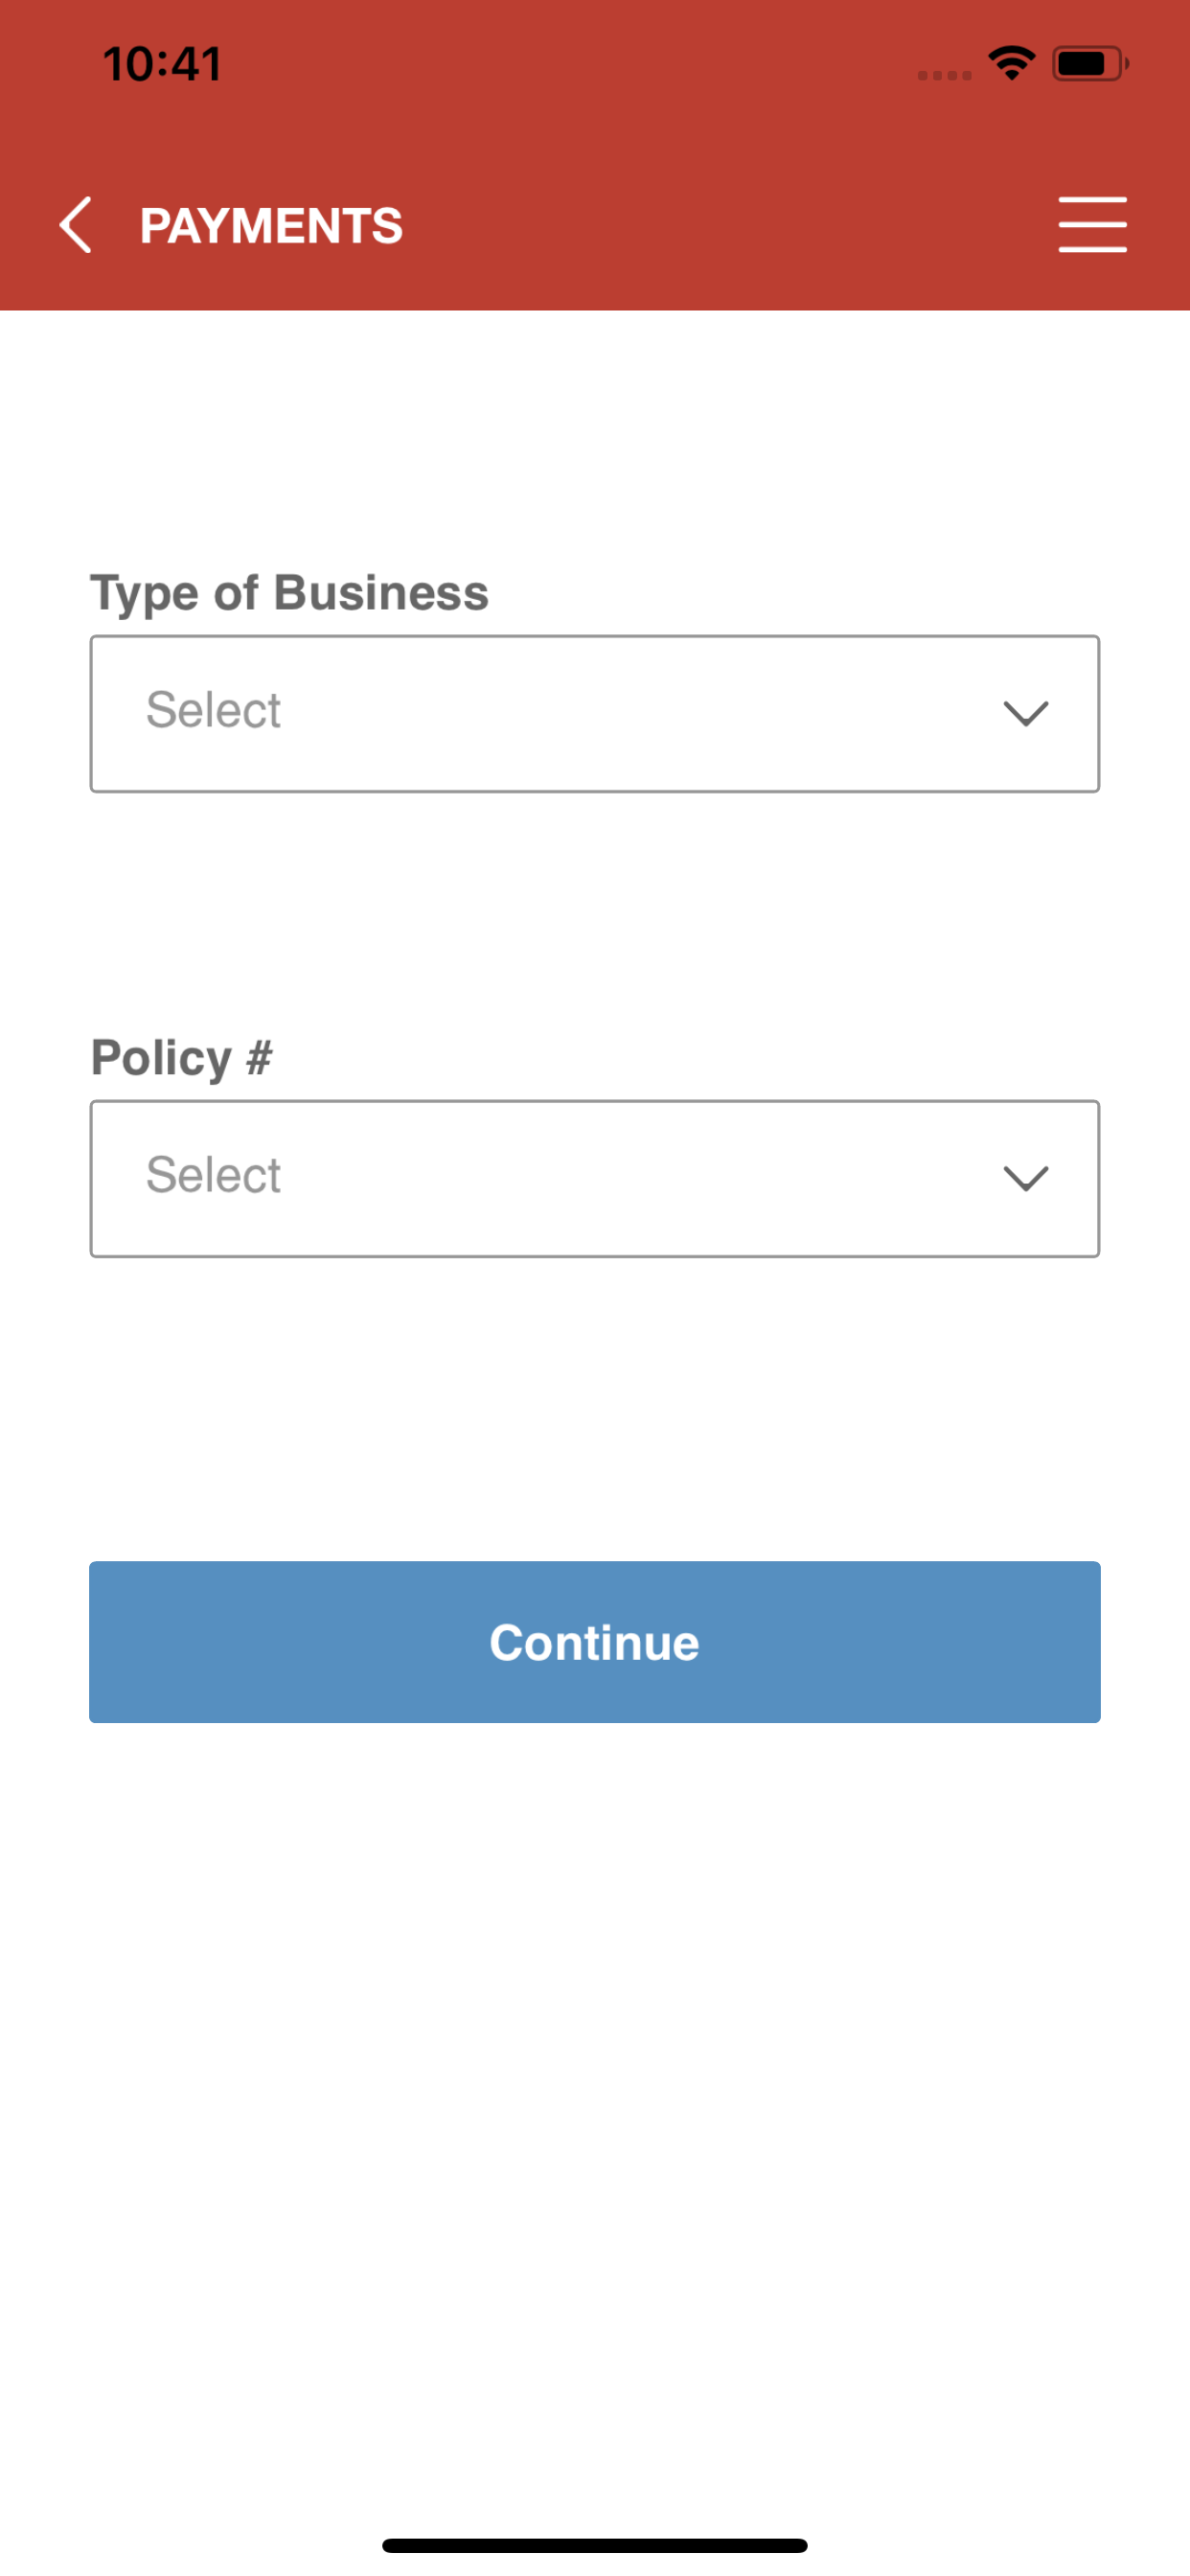Click Select placeholder under Policy #
1190x2576 pixels.
[213, 1175]
